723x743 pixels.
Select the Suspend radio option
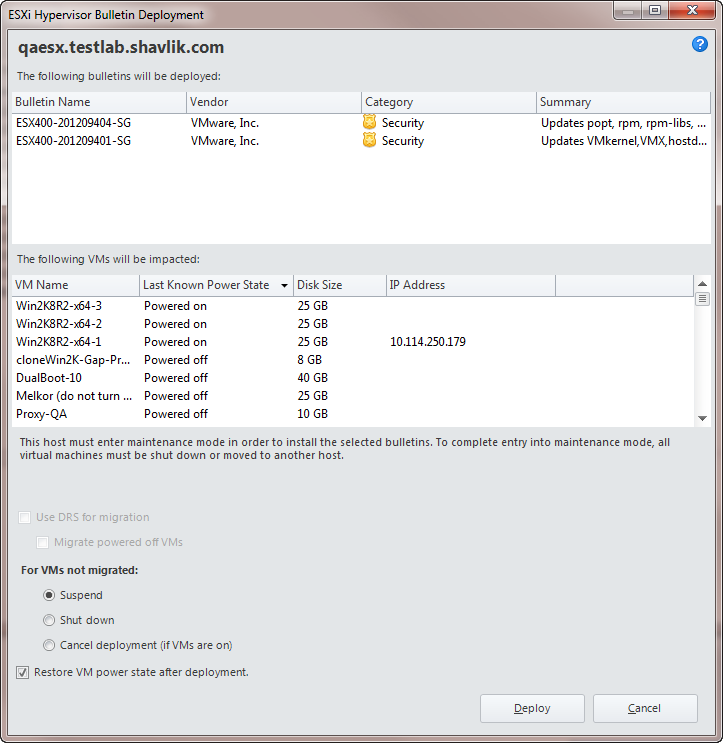[49, 595]
